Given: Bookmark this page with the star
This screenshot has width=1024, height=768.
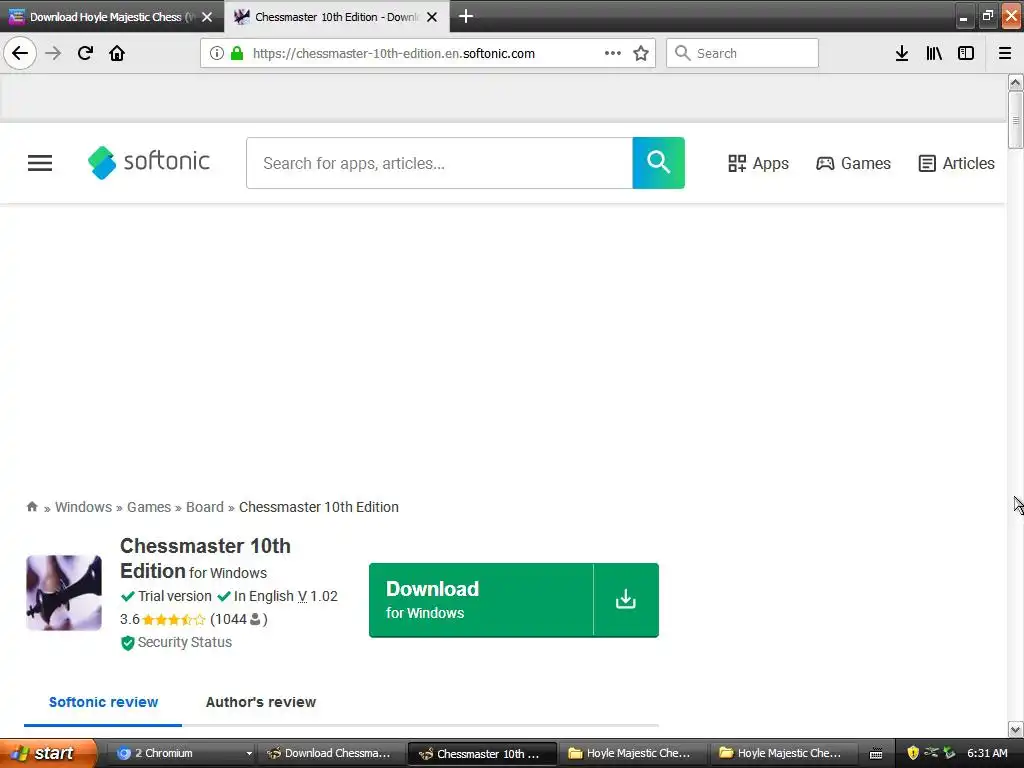Looking at the screenshot, I should coord(641,53).
